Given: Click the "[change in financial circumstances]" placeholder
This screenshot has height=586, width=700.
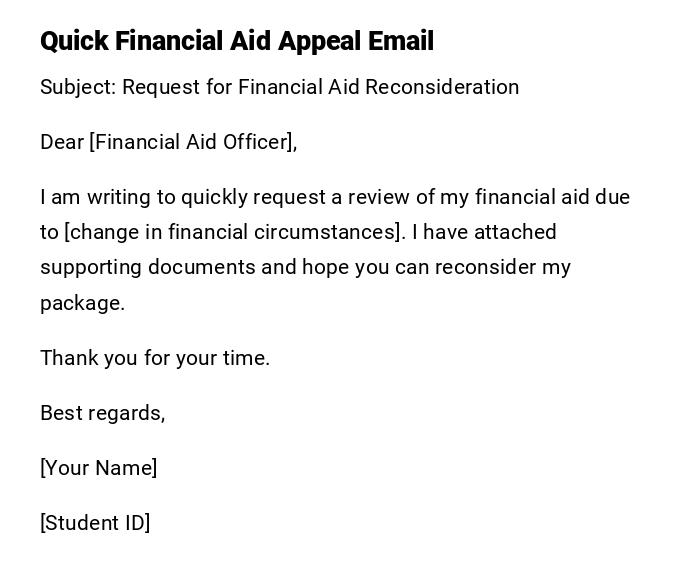Looking at the screenshot, I should 234,232.
